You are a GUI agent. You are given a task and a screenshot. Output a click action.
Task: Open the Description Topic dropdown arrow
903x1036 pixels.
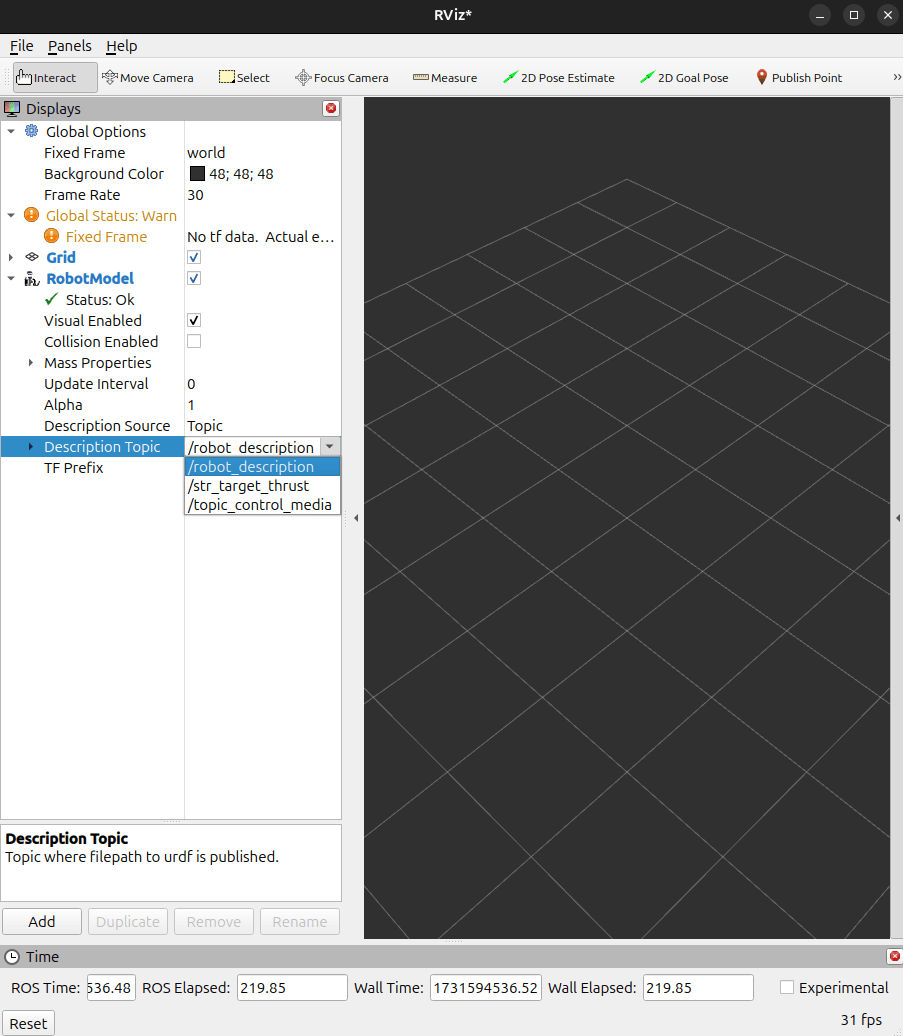coord(330,447)
